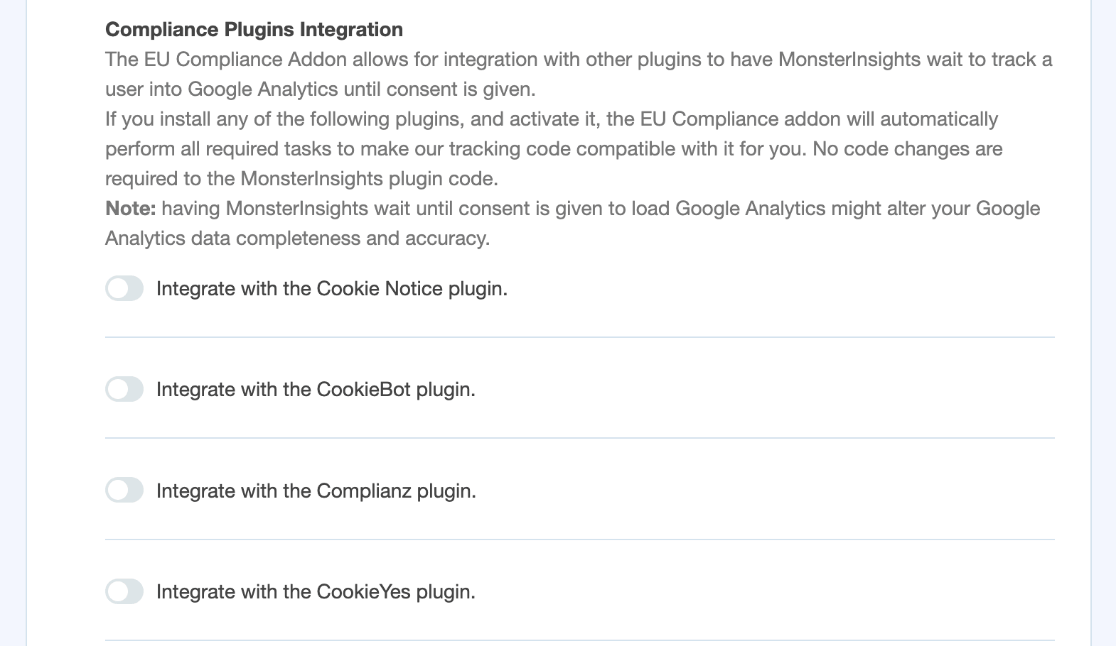Viewport: 1116px width, 646px height.
Task: Click the divider line below Cookie Notice row
Action: click(580, 338)
